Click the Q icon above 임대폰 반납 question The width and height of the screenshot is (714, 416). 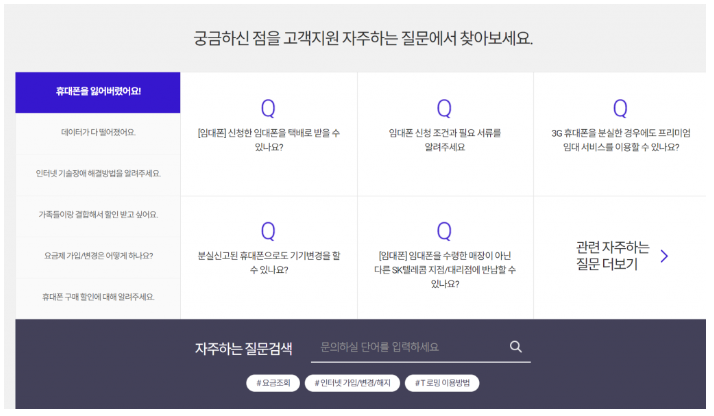tap(444, 231)
